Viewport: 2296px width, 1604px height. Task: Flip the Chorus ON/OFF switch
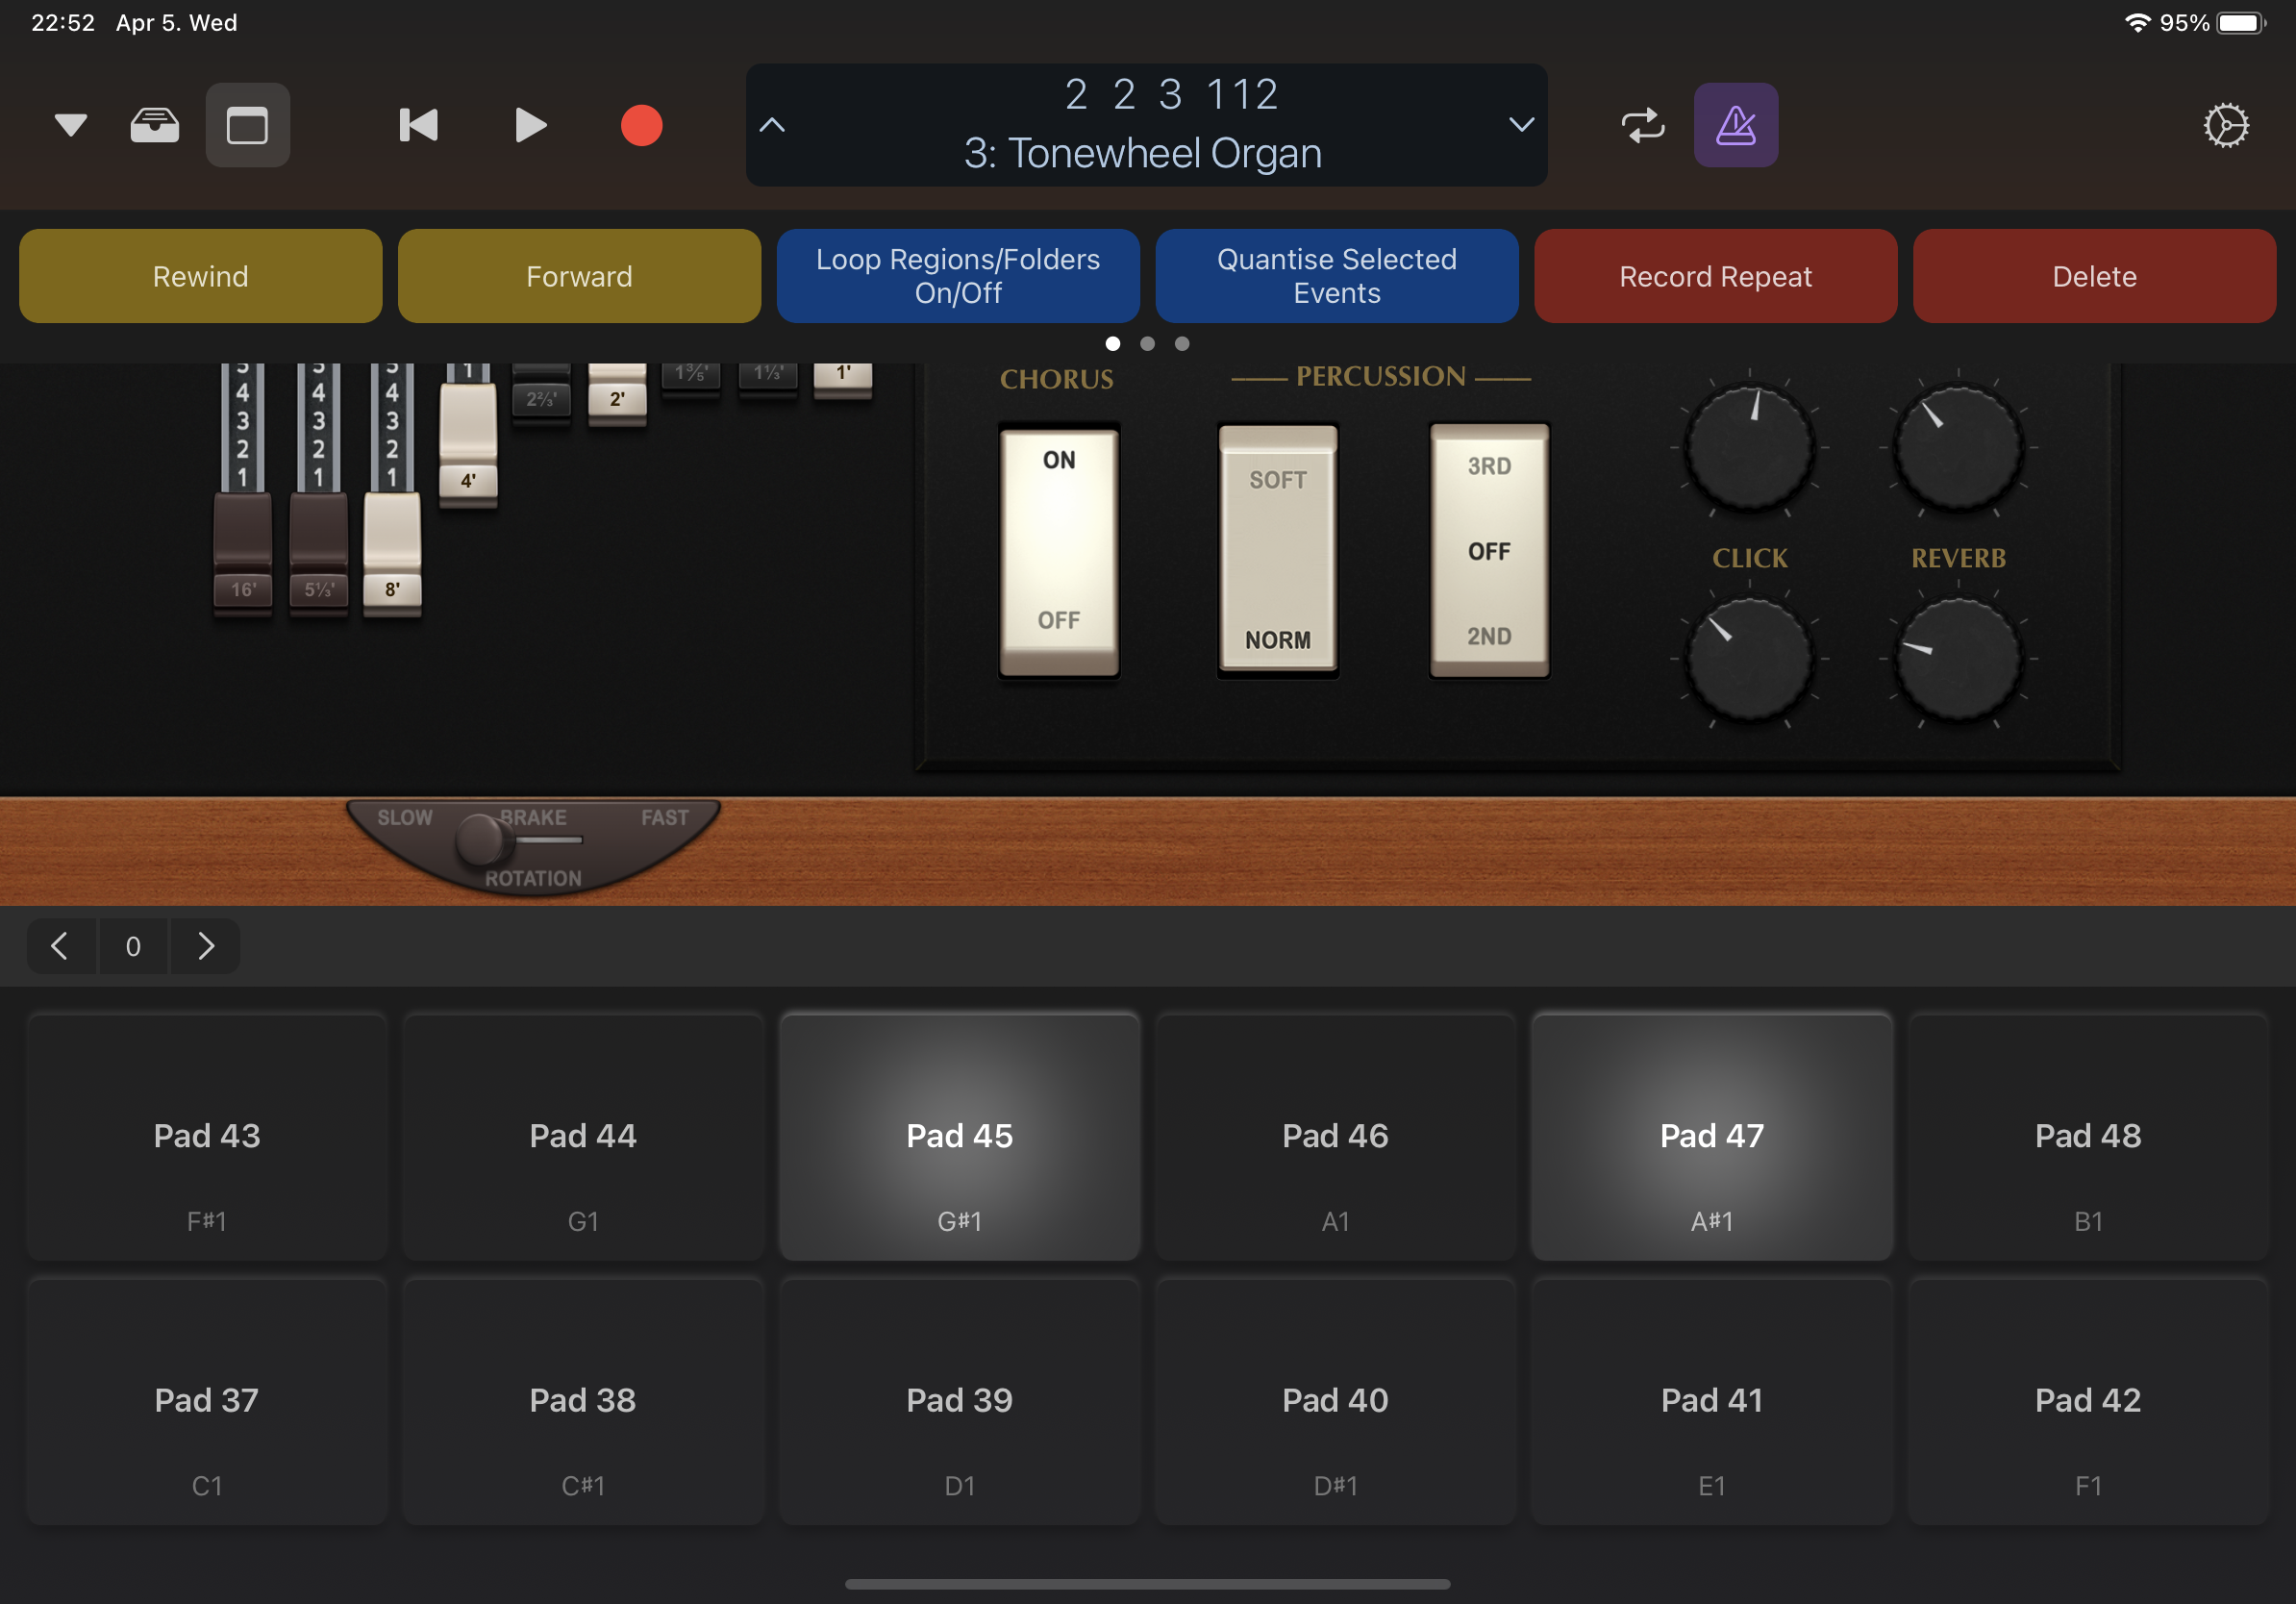click(x=1059, y=550)
